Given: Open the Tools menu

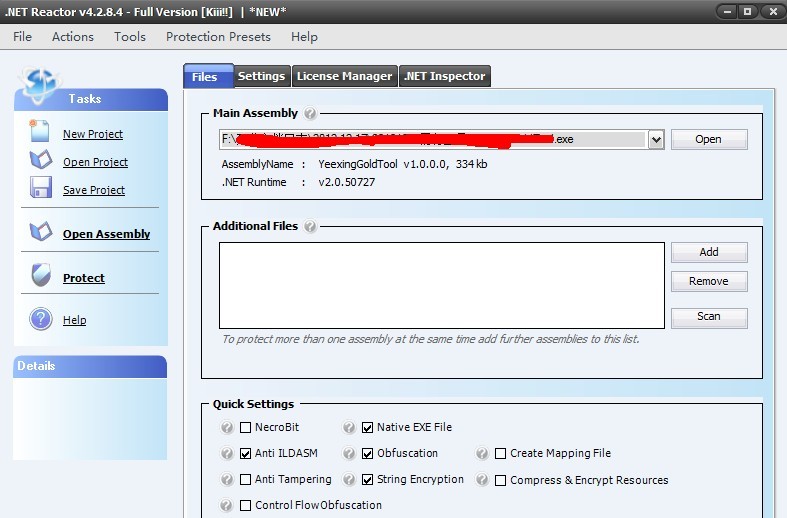Looking at the screenshot, I should pyautogui.click(x=130, y=37).
